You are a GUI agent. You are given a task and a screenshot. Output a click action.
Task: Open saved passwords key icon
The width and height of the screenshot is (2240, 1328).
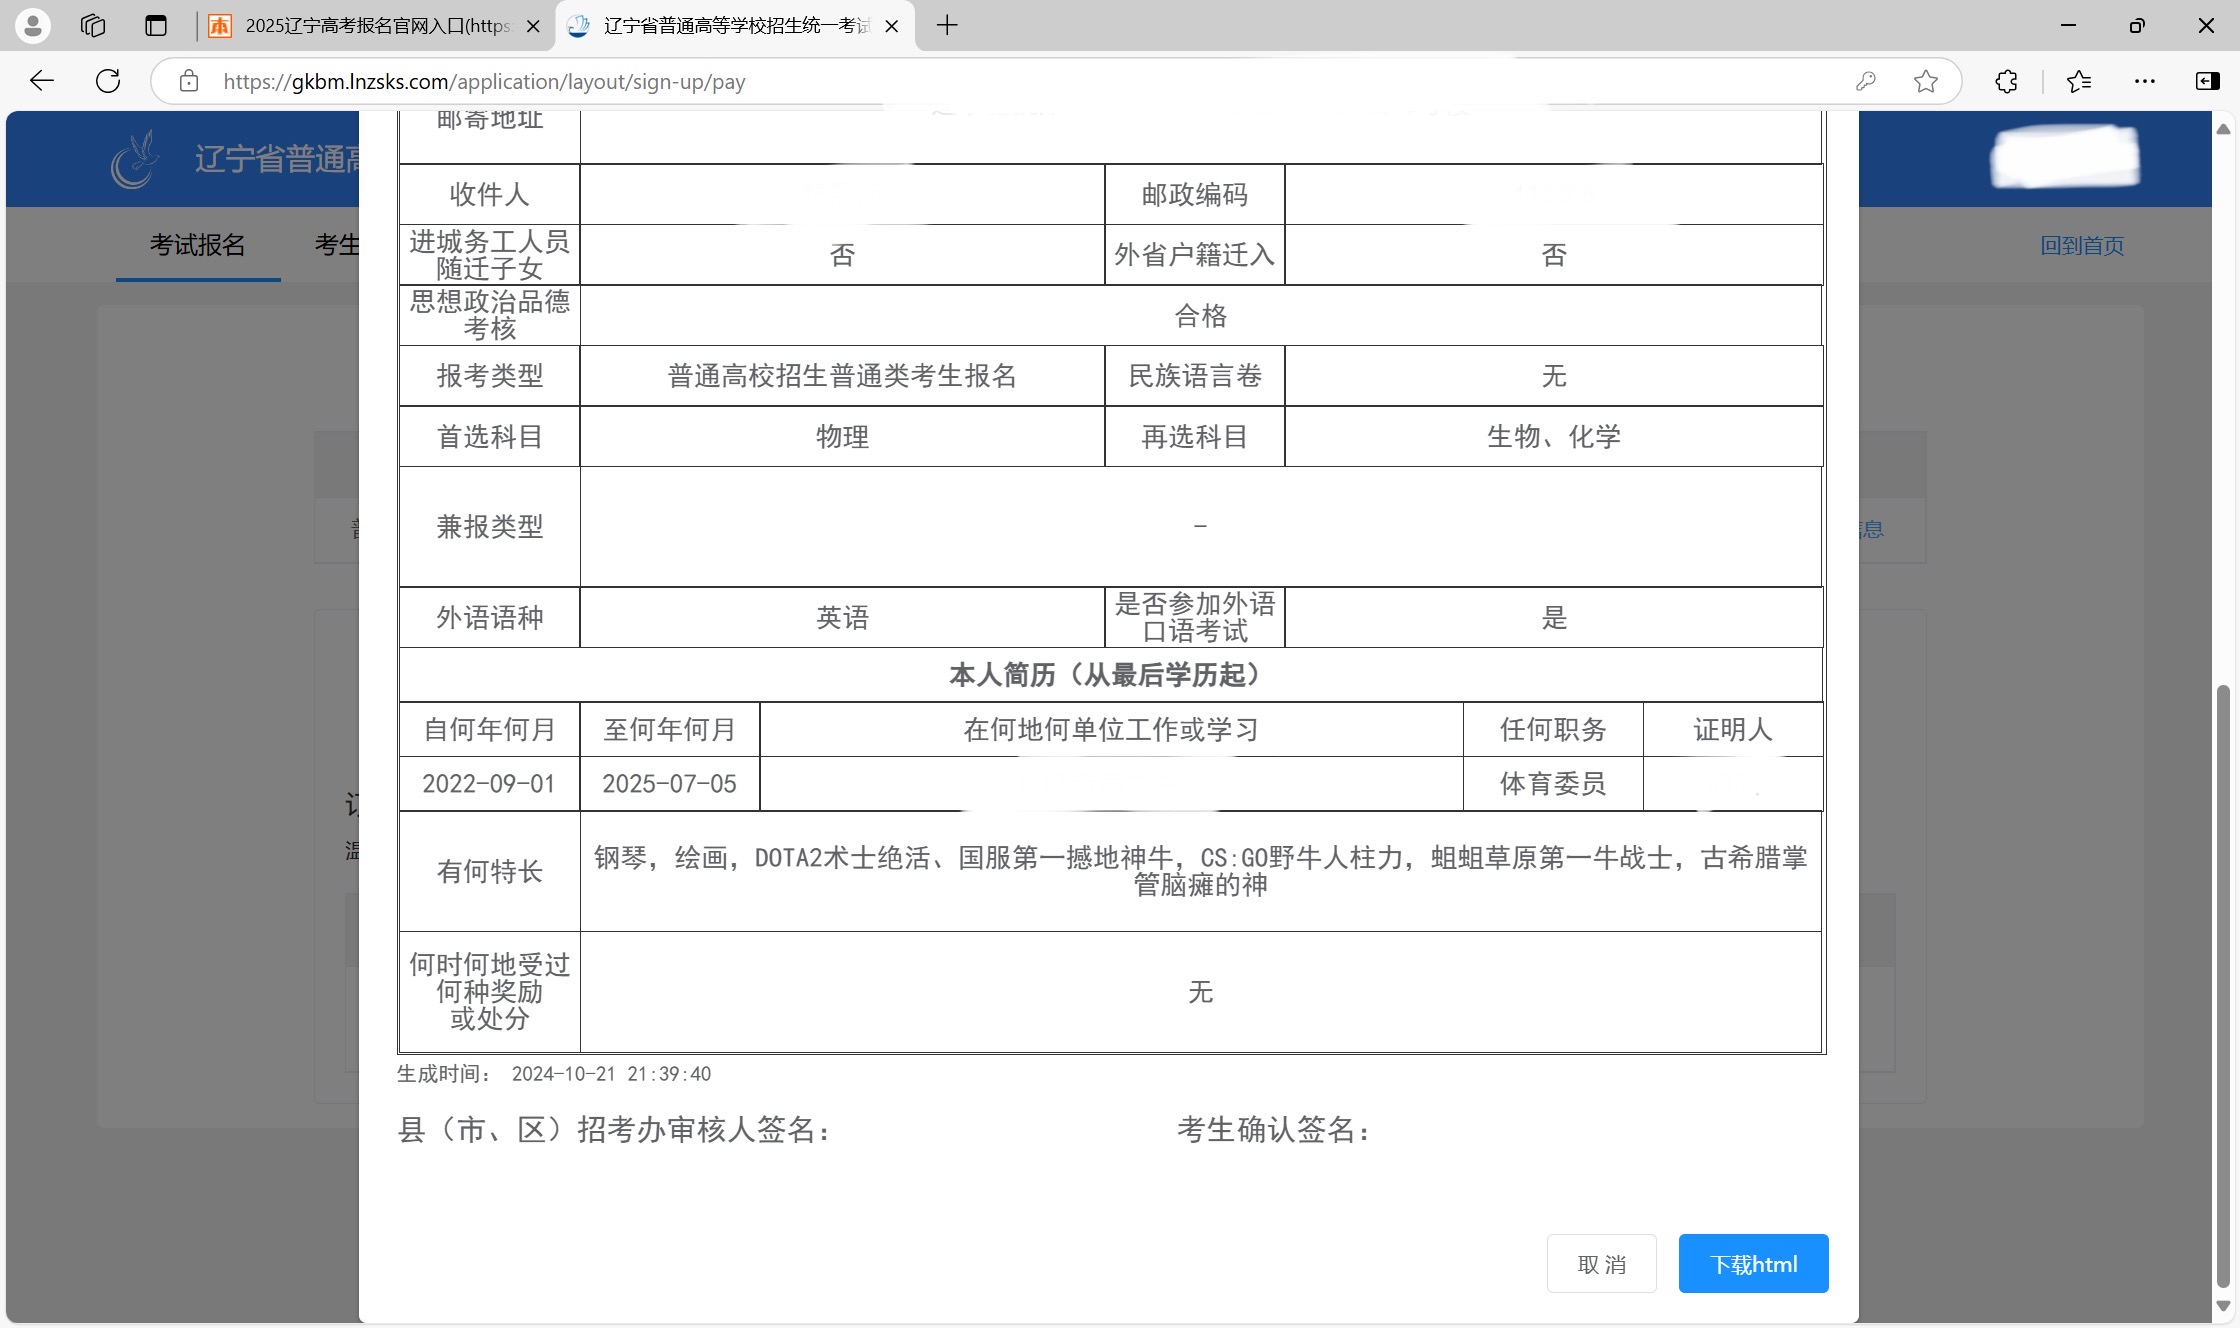1865,81
